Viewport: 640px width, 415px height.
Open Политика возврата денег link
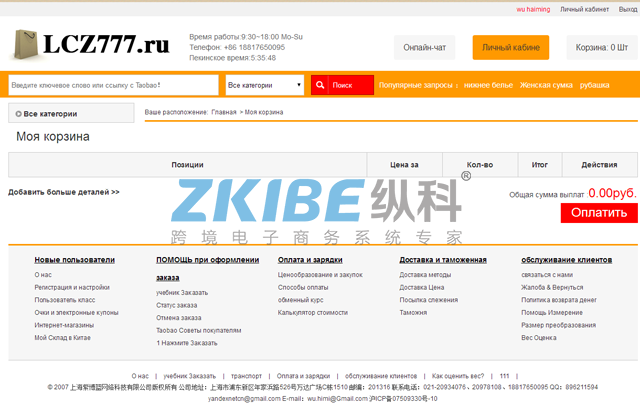[x=559, y=300]
